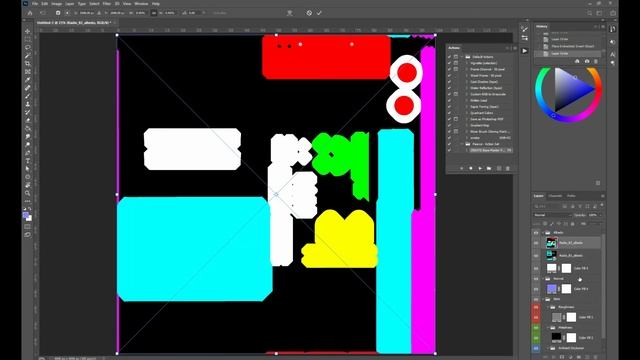Select the Eraser tool

(x=28, y=120)
